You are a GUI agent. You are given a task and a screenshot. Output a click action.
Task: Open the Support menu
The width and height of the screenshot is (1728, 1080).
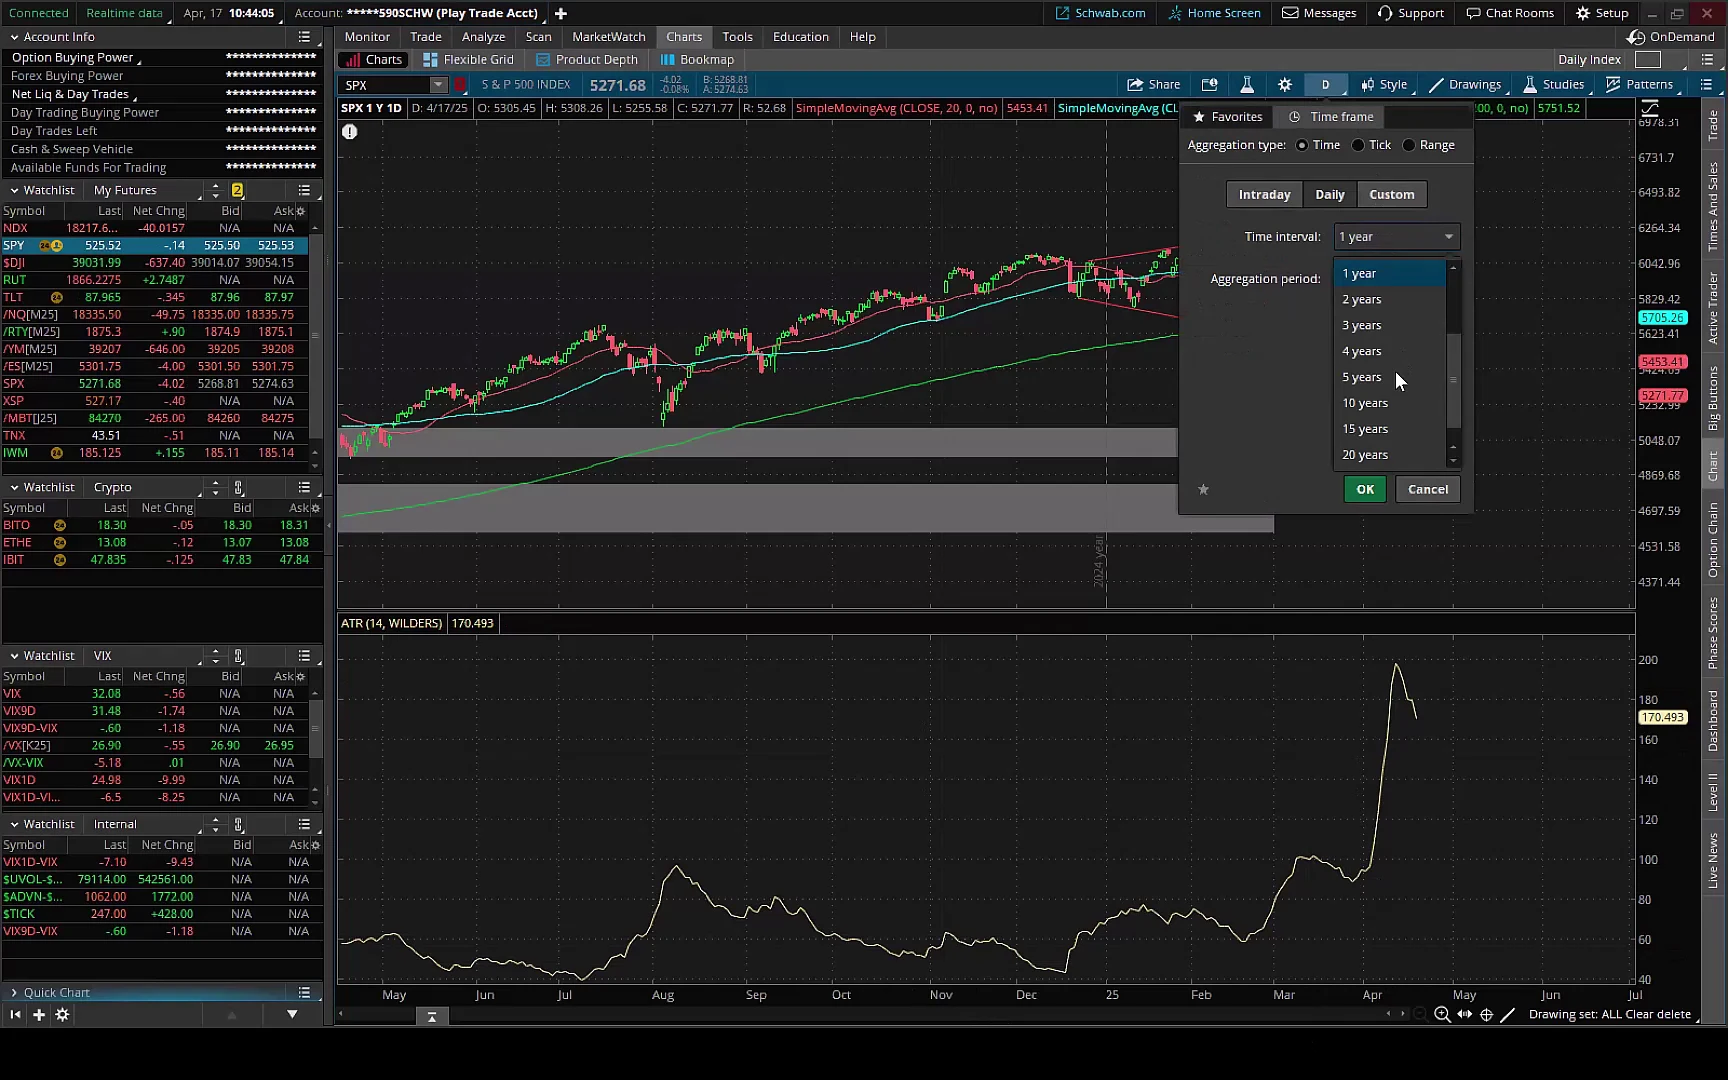[1411, 13]
